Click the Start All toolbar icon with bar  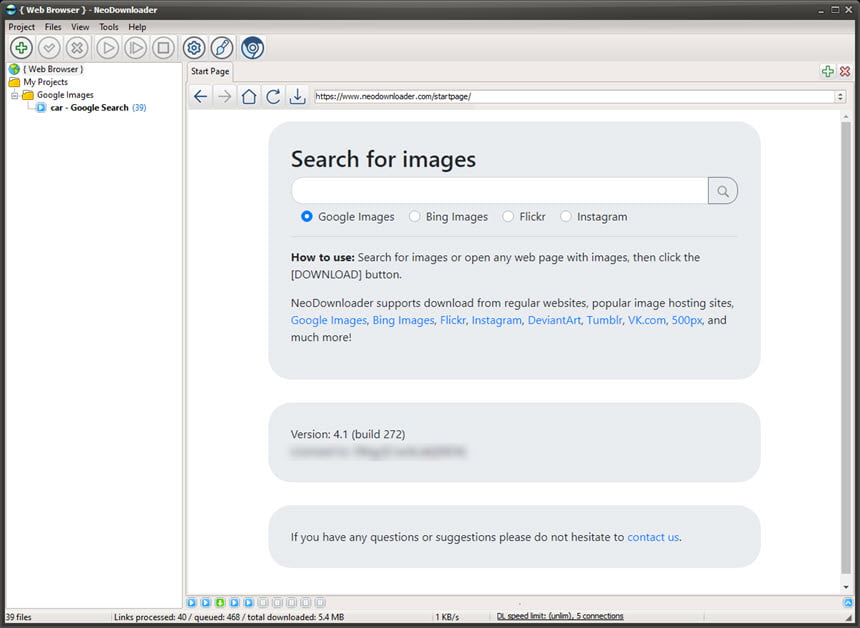tap(135, 48)
